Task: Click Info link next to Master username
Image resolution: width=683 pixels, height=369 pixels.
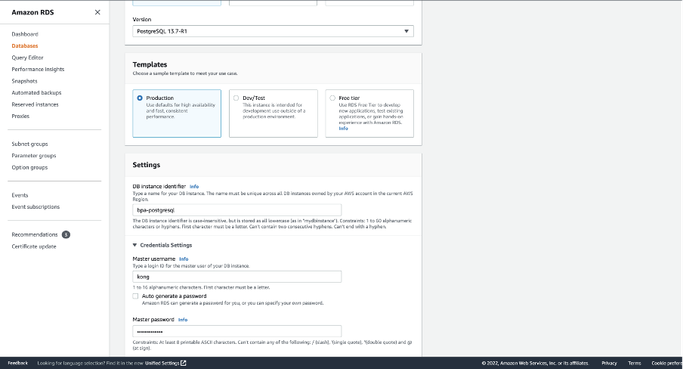Action: pos(184,259)
